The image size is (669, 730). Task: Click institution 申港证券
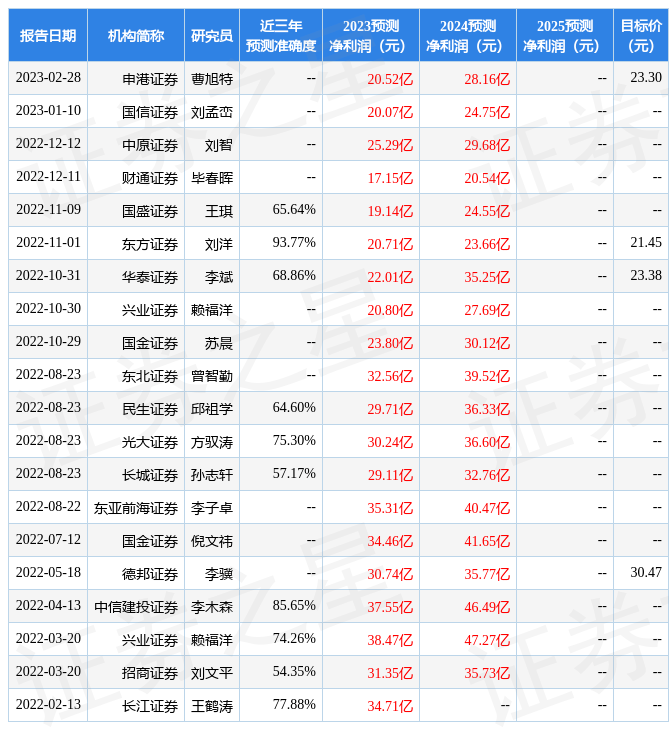click(x=150, y=79)
